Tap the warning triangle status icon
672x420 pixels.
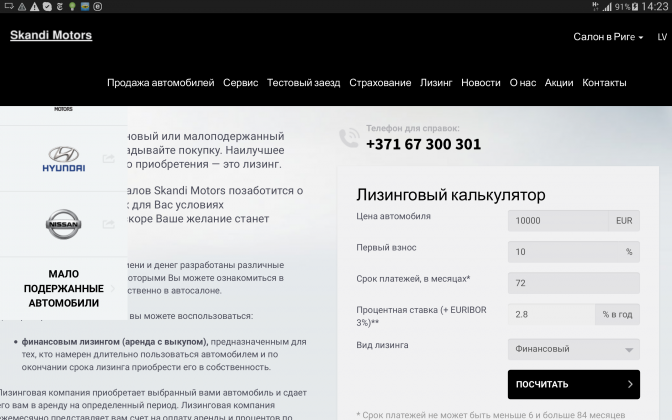coord(35,6)
